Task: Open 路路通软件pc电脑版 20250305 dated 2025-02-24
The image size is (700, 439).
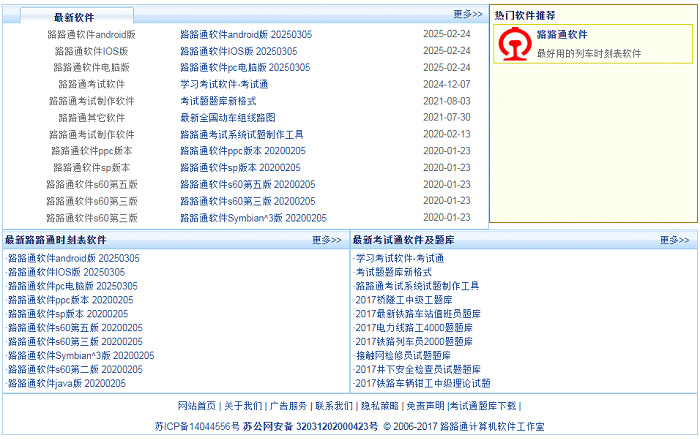Action: (x=245, y=67)
